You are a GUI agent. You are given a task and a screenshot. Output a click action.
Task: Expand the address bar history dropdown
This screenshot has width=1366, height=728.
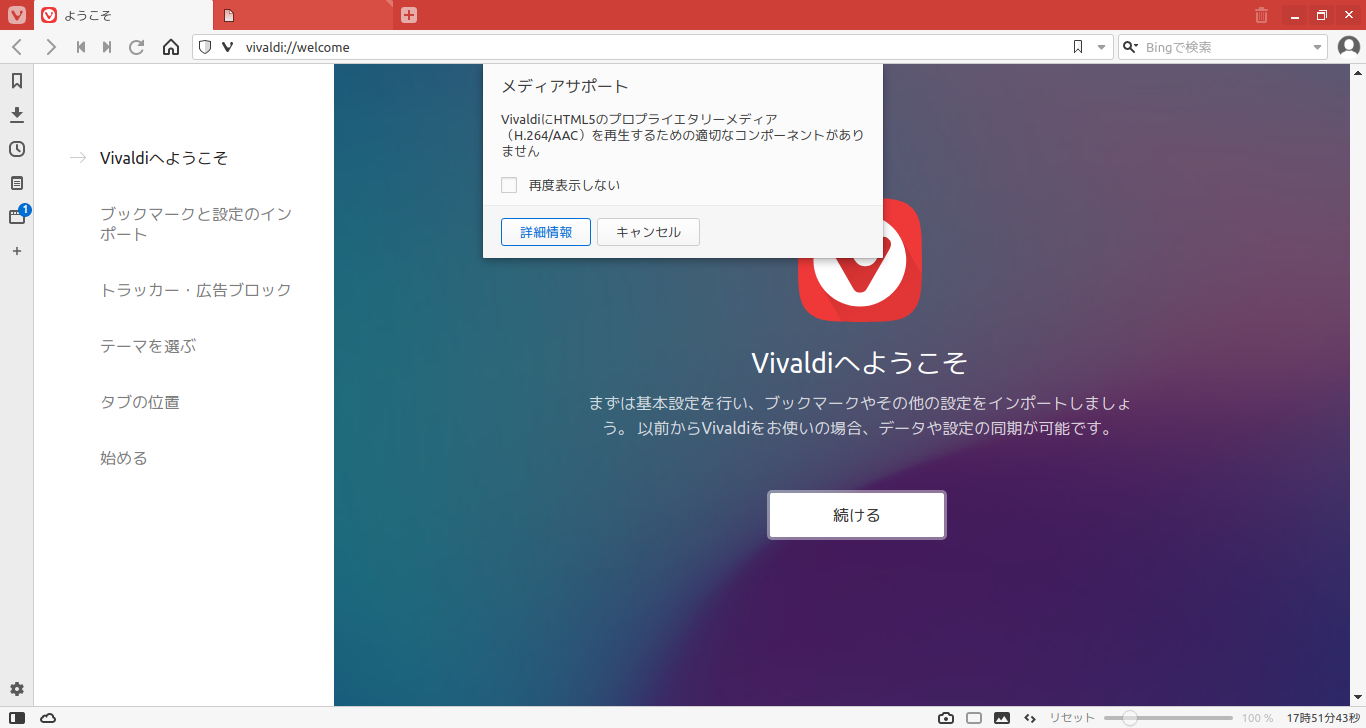(x=1101, y=47)
